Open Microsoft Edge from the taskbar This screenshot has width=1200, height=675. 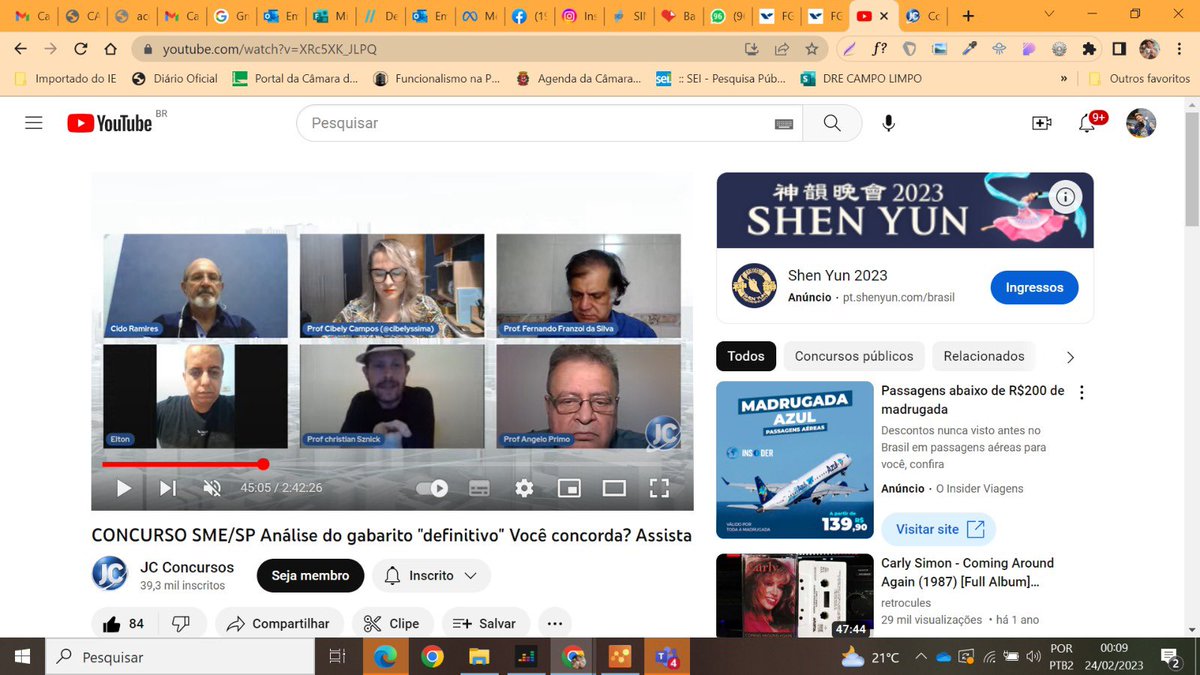(385, 657)
